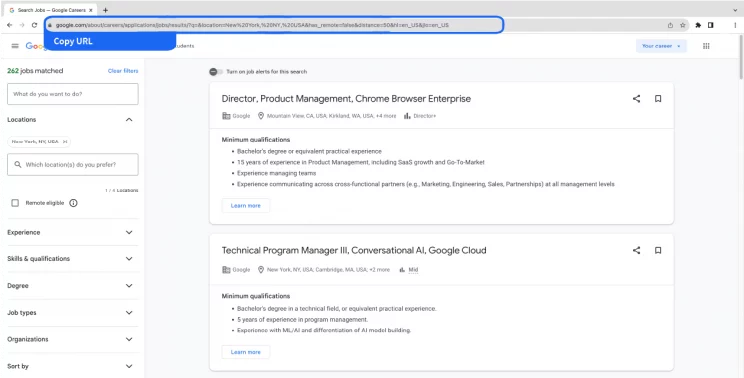Open the Your career dropdown
Image resolution: width=744 pixels, height=378 pixels.
(x=661, y=46)
